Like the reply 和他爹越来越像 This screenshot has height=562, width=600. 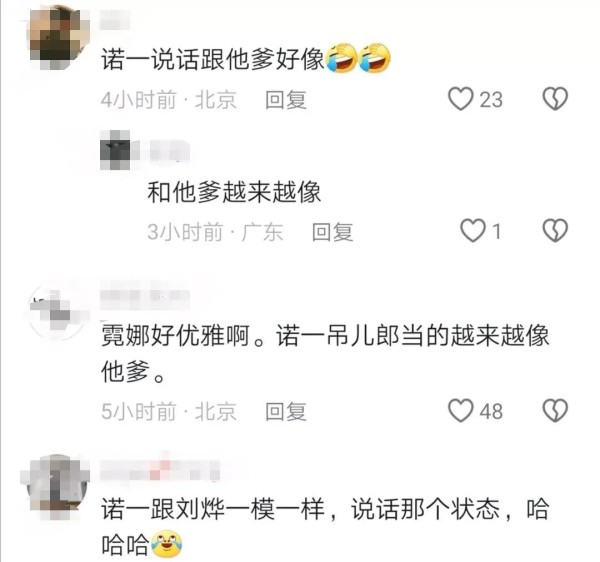coord(473,230)
